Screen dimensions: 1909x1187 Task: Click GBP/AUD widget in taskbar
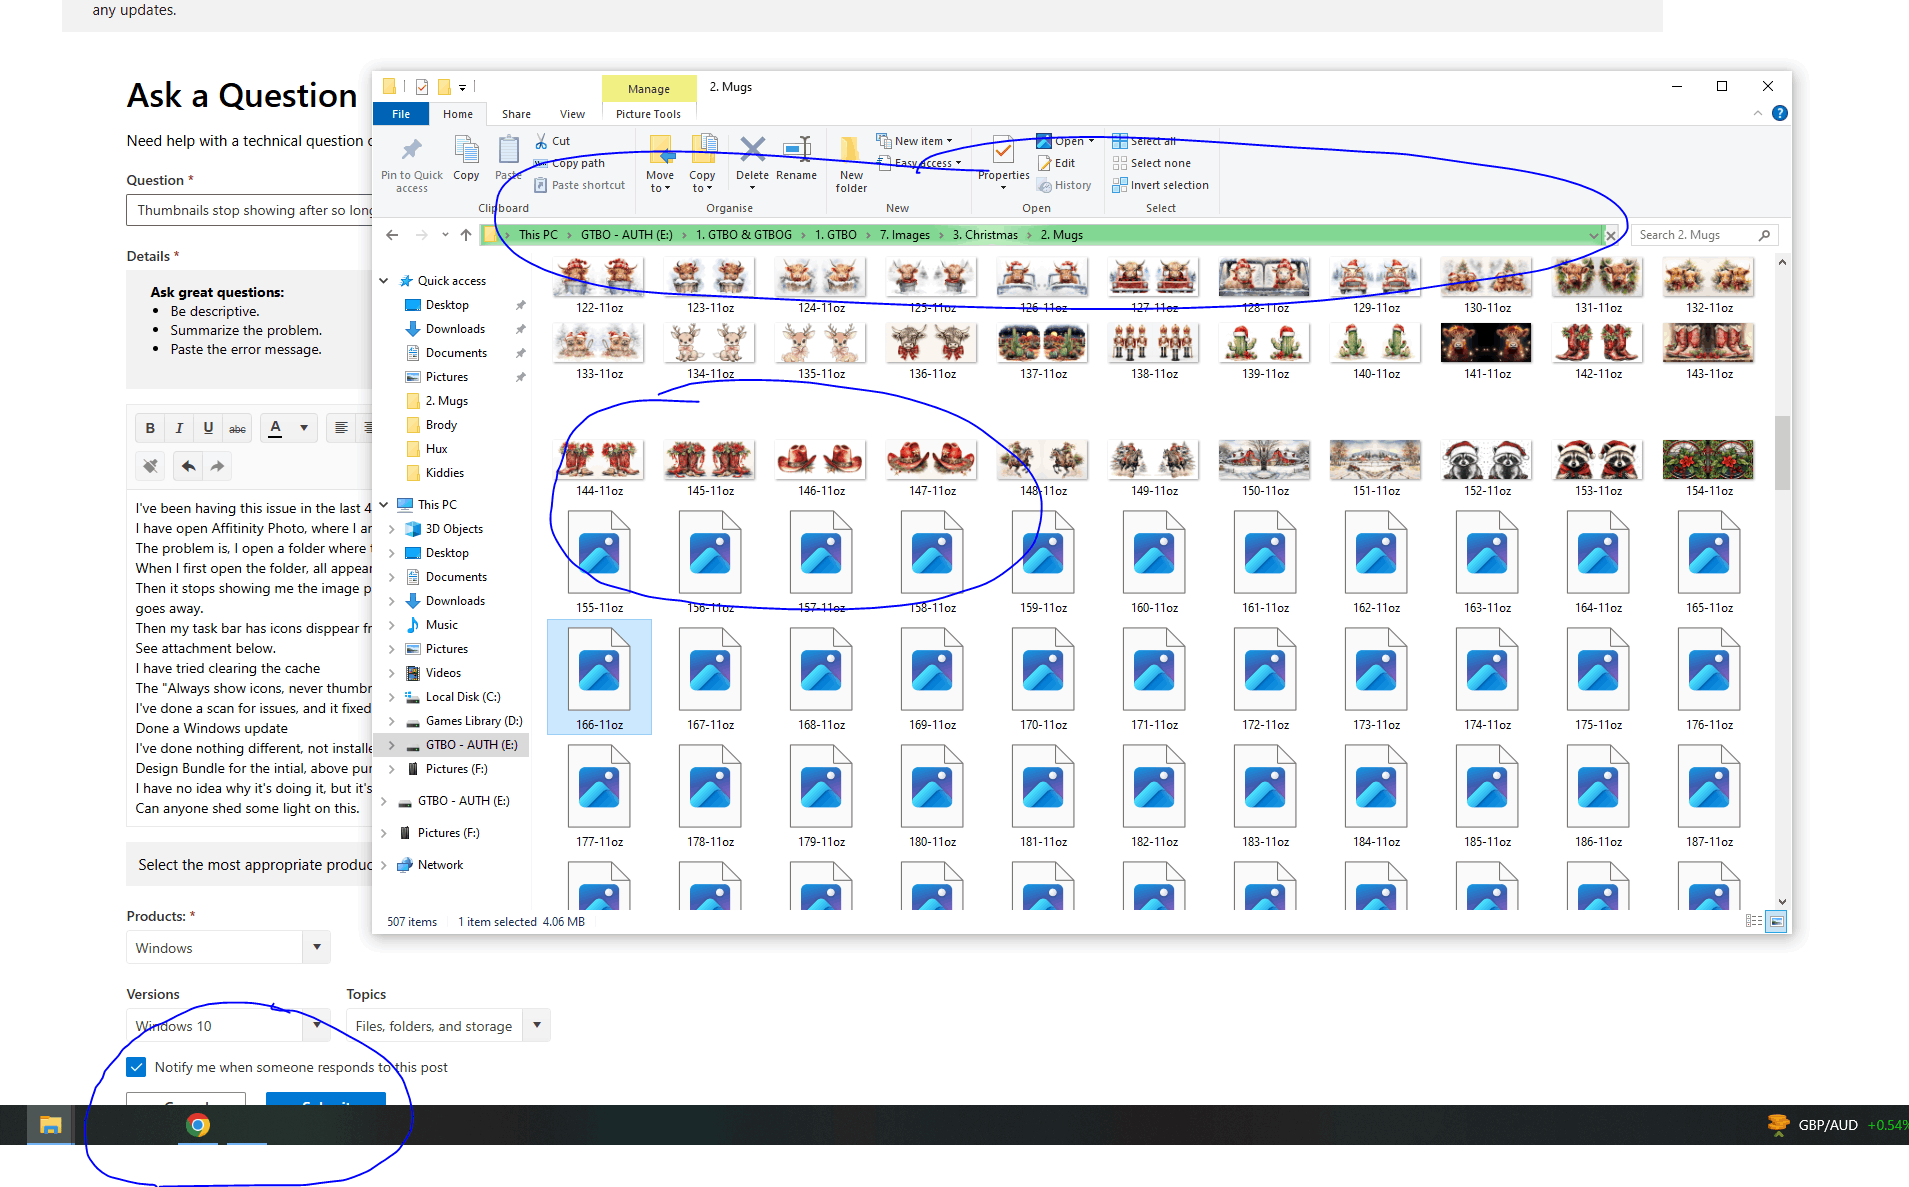pos(1836,1125)
